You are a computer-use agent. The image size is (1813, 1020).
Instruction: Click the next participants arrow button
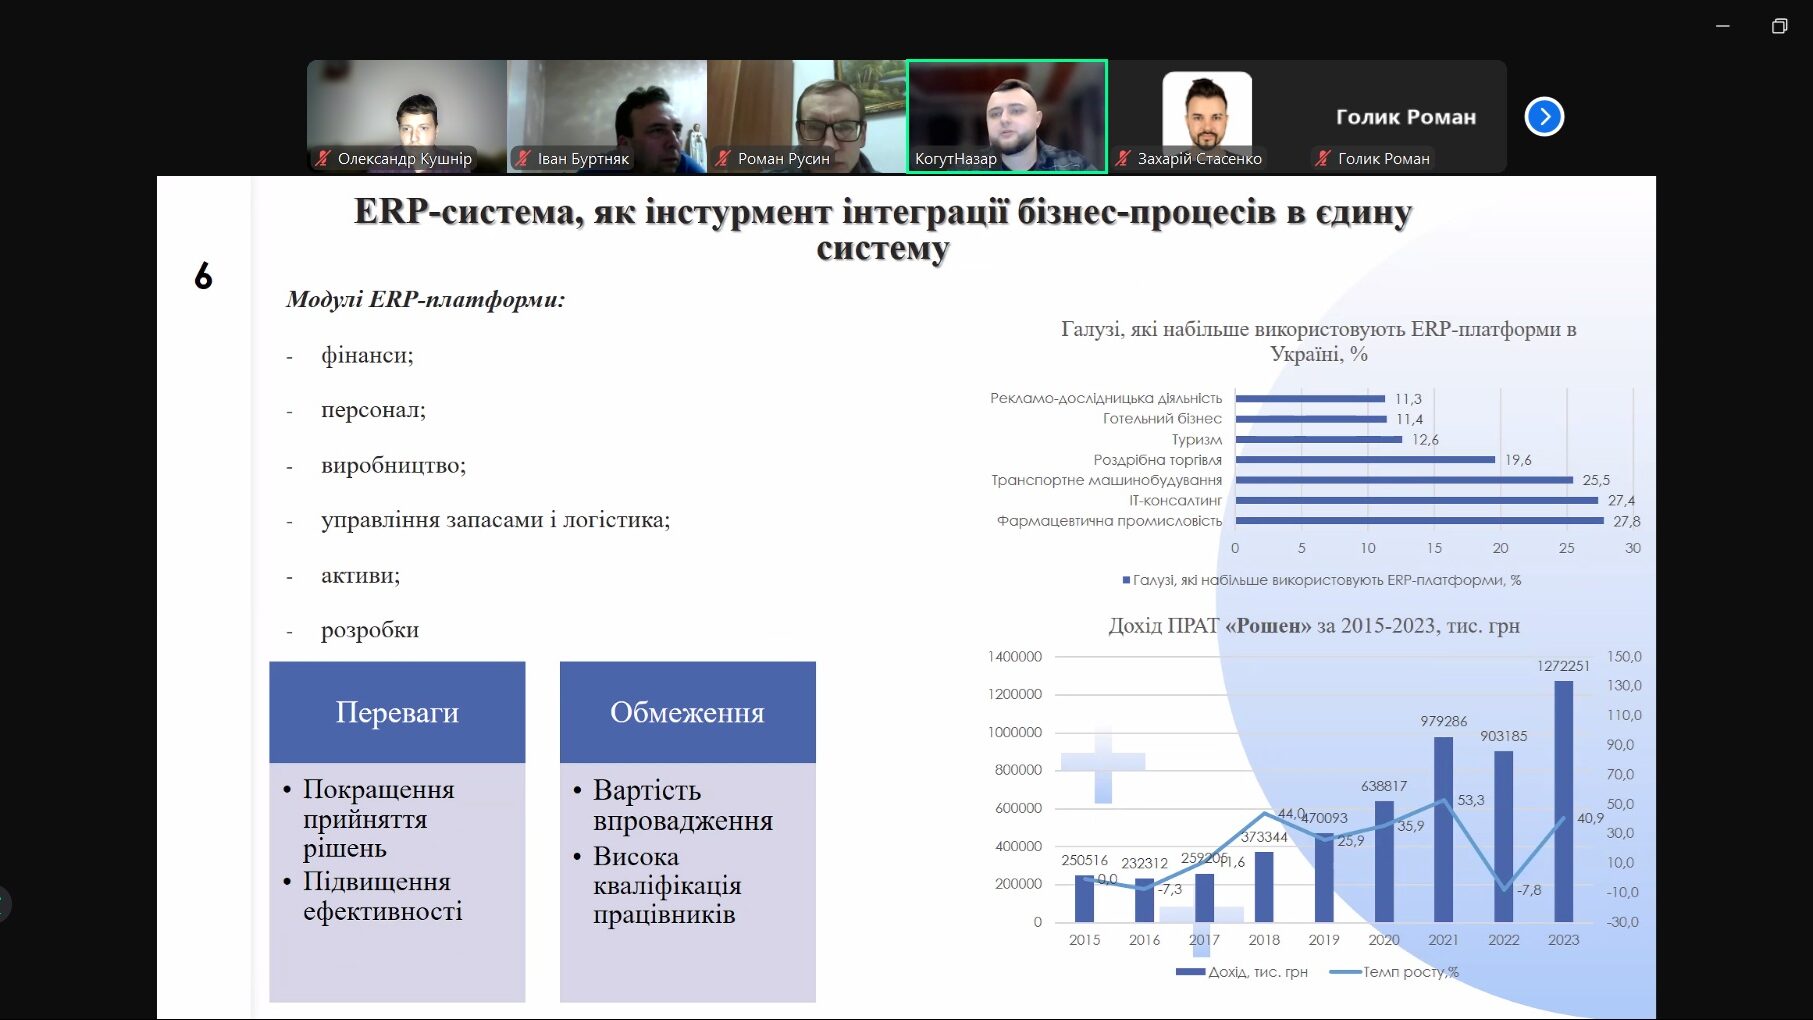pyautogui.click(x=1544, y=117)
